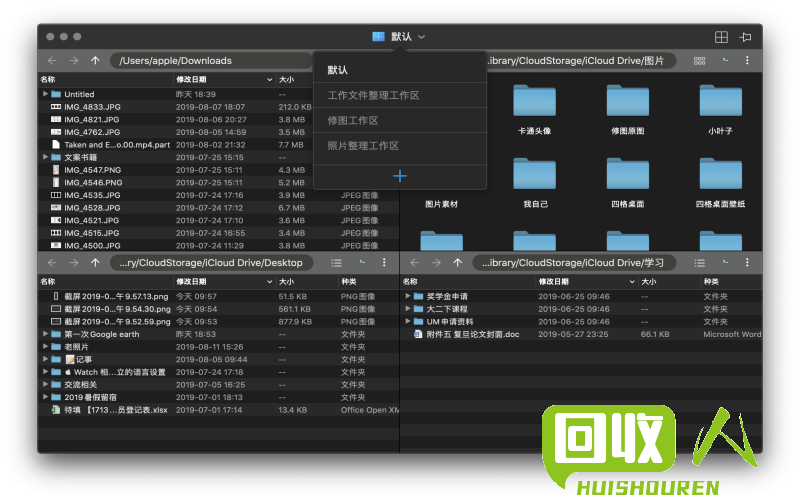Open terminal icon in the Desktop pane
Image resolution: width=800 pixels, height=500 pixels.
362,262
